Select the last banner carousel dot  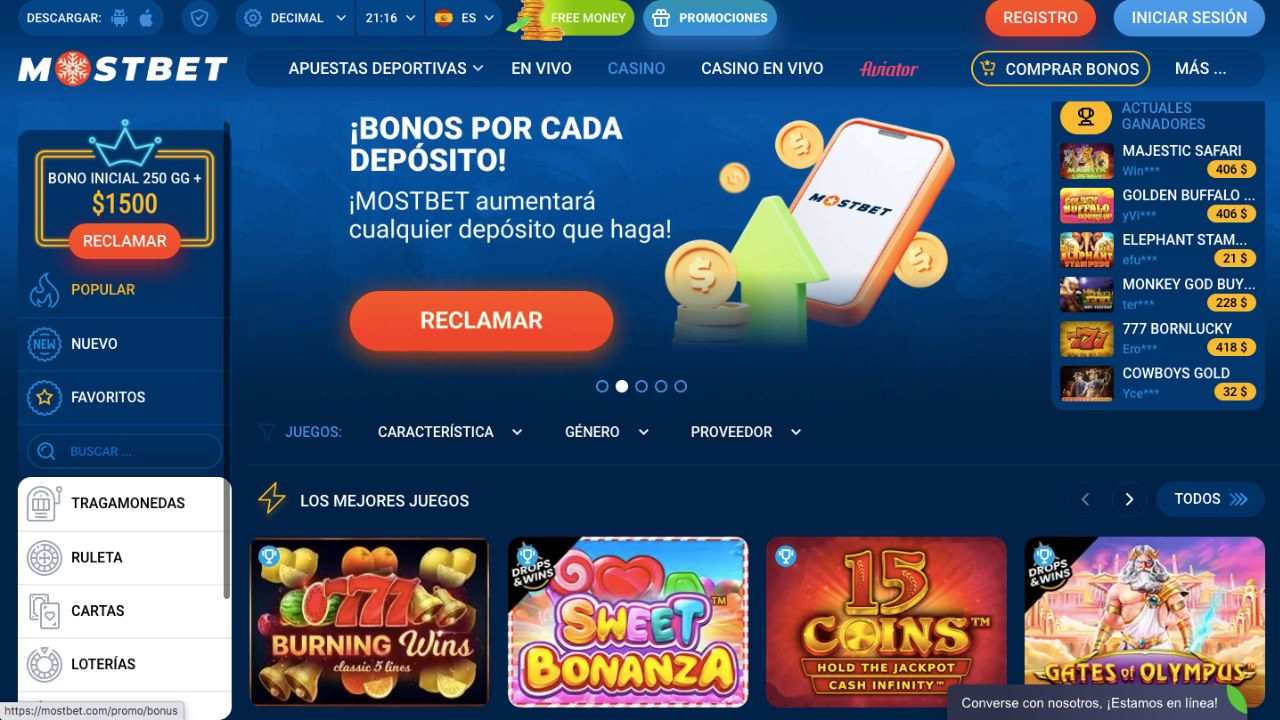(681, 386)
